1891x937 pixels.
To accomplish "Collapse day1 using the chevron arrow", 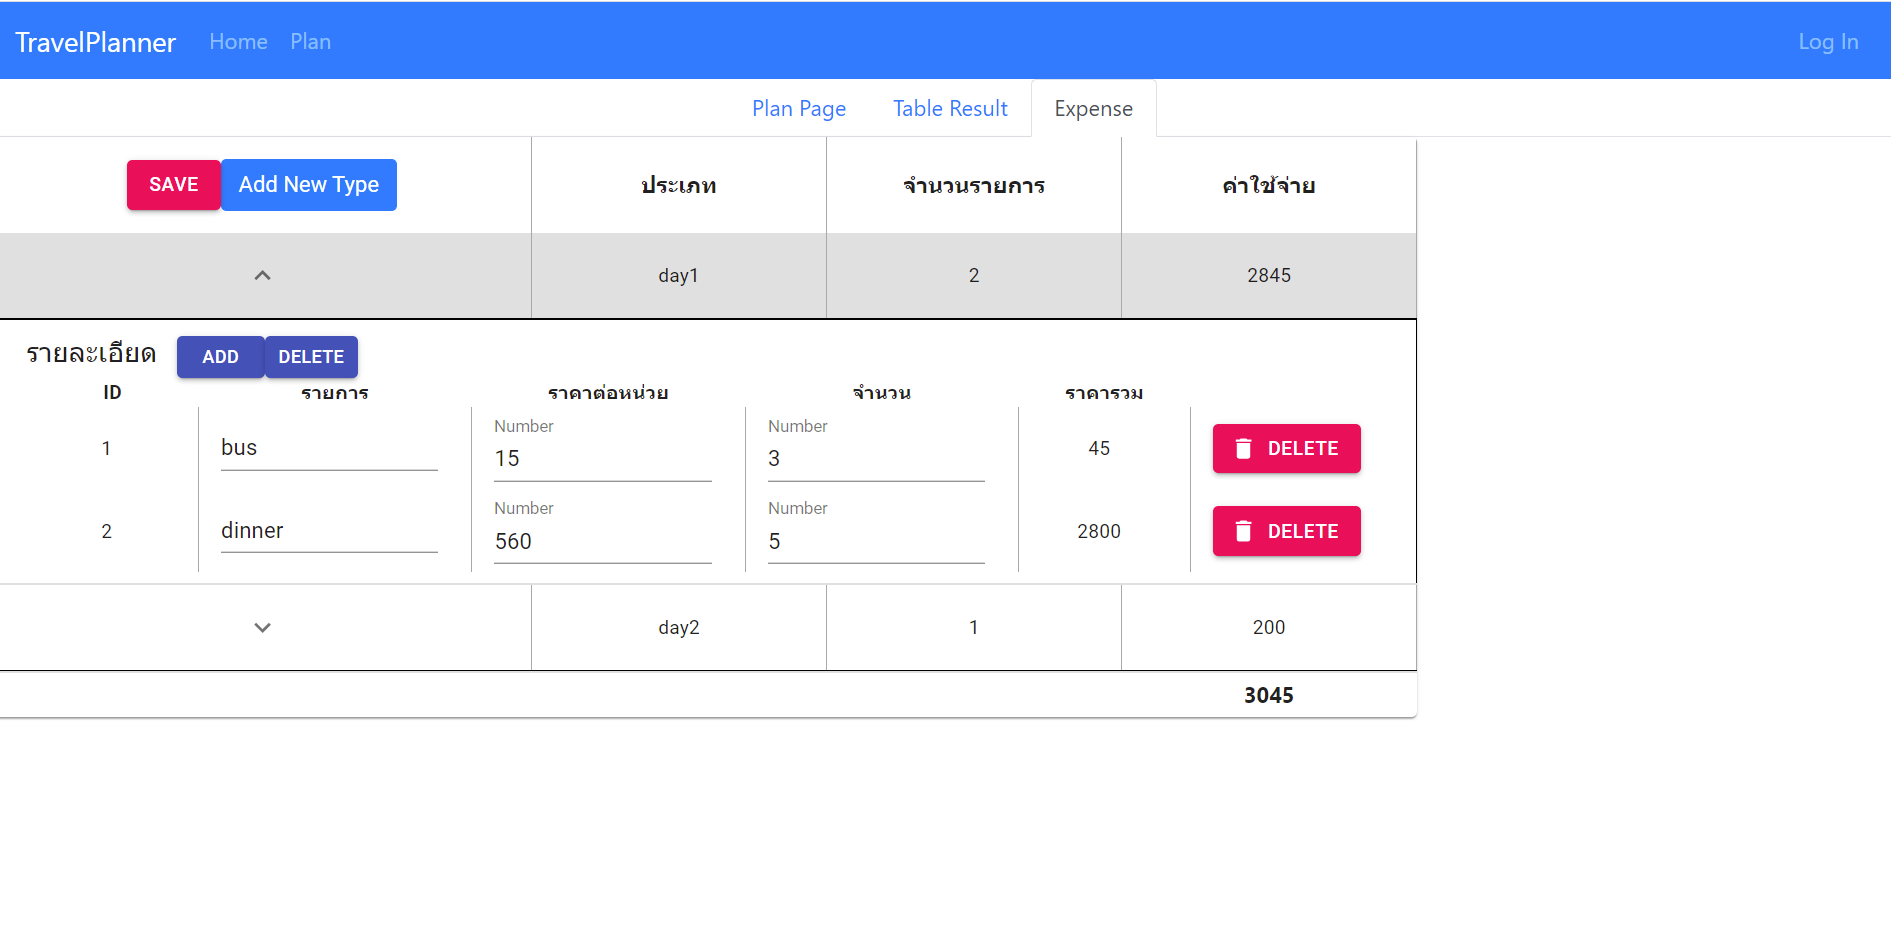I will pyautogui.click(x=262, y=275).
